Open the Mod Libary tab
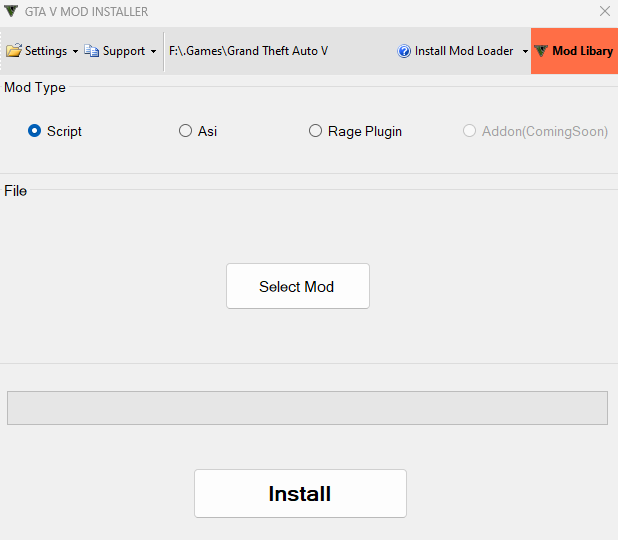Image resolution: width=618 pixels, height=540 pixels. (x=574, y=51)
